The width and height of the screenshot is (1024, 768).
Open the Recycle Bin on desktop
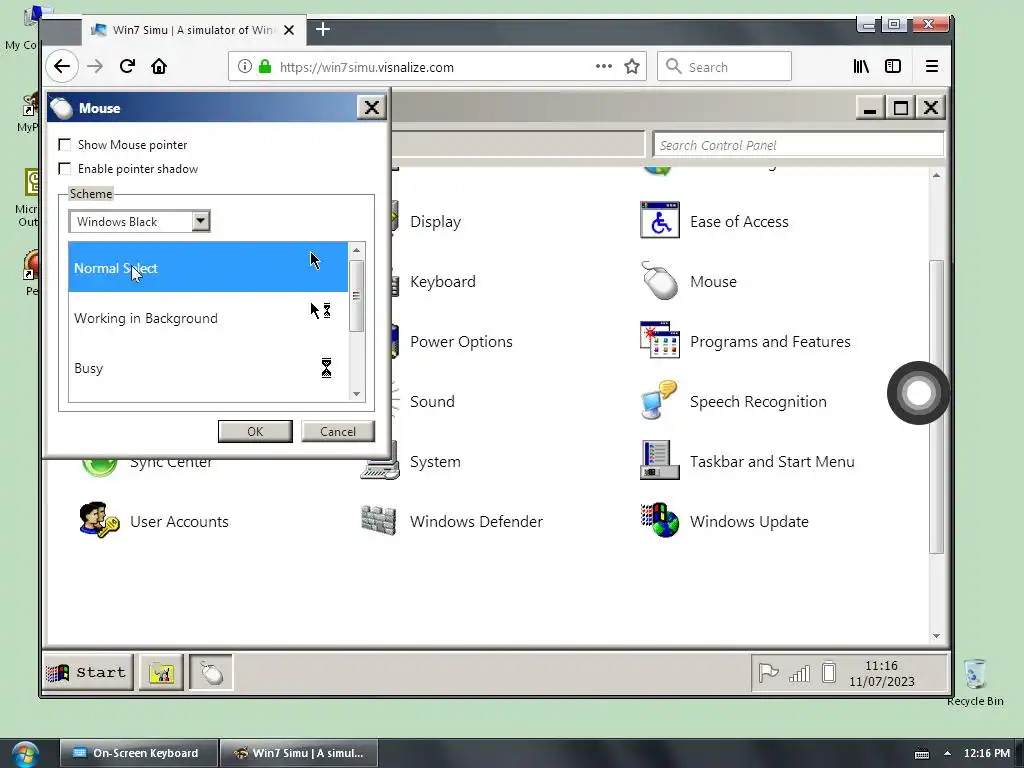click(975, 682)
